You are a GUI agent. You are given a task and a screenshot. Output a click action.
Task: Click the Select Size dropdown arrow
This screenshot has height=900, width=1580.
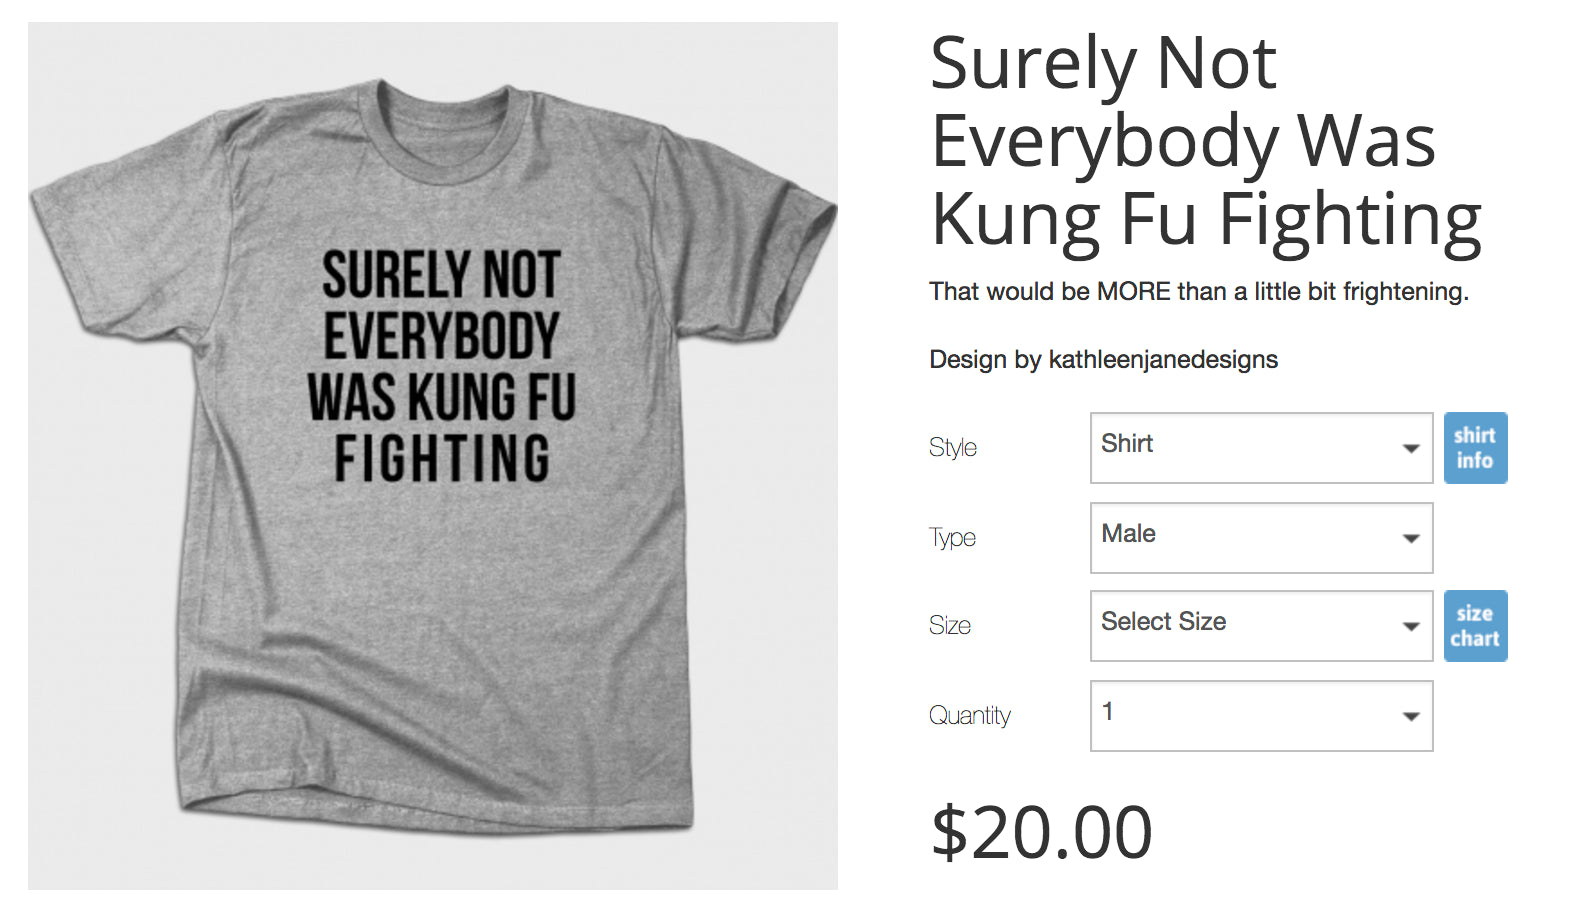point(1411,626)
